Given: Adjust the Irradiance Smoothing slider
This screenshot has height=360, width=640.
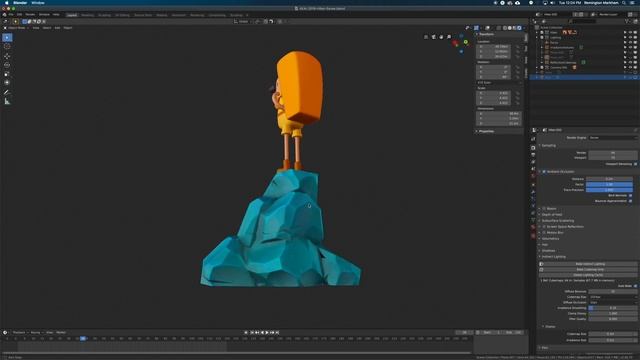Looking at the screenshot, I should click(x=612, y=308).
